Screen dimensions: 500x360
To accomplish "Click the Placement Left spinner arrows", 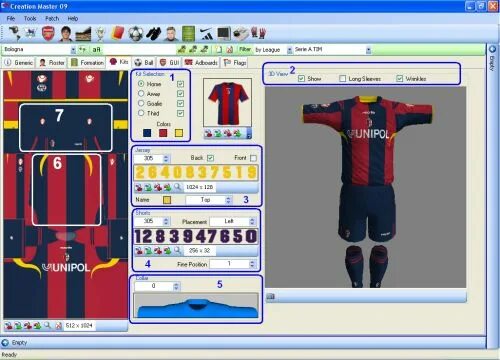I will (x=252, y=221).
